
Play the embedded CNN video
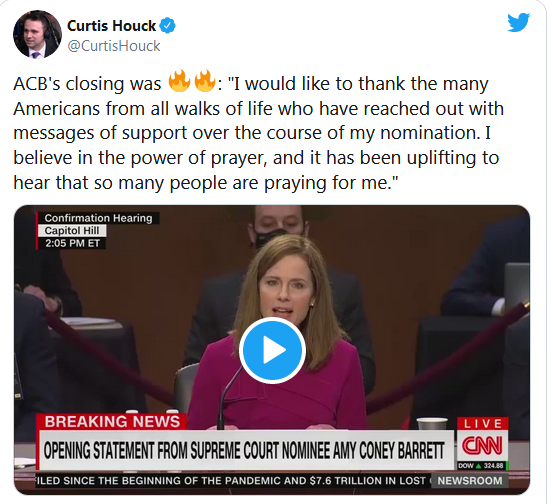(x=272, y=350)
